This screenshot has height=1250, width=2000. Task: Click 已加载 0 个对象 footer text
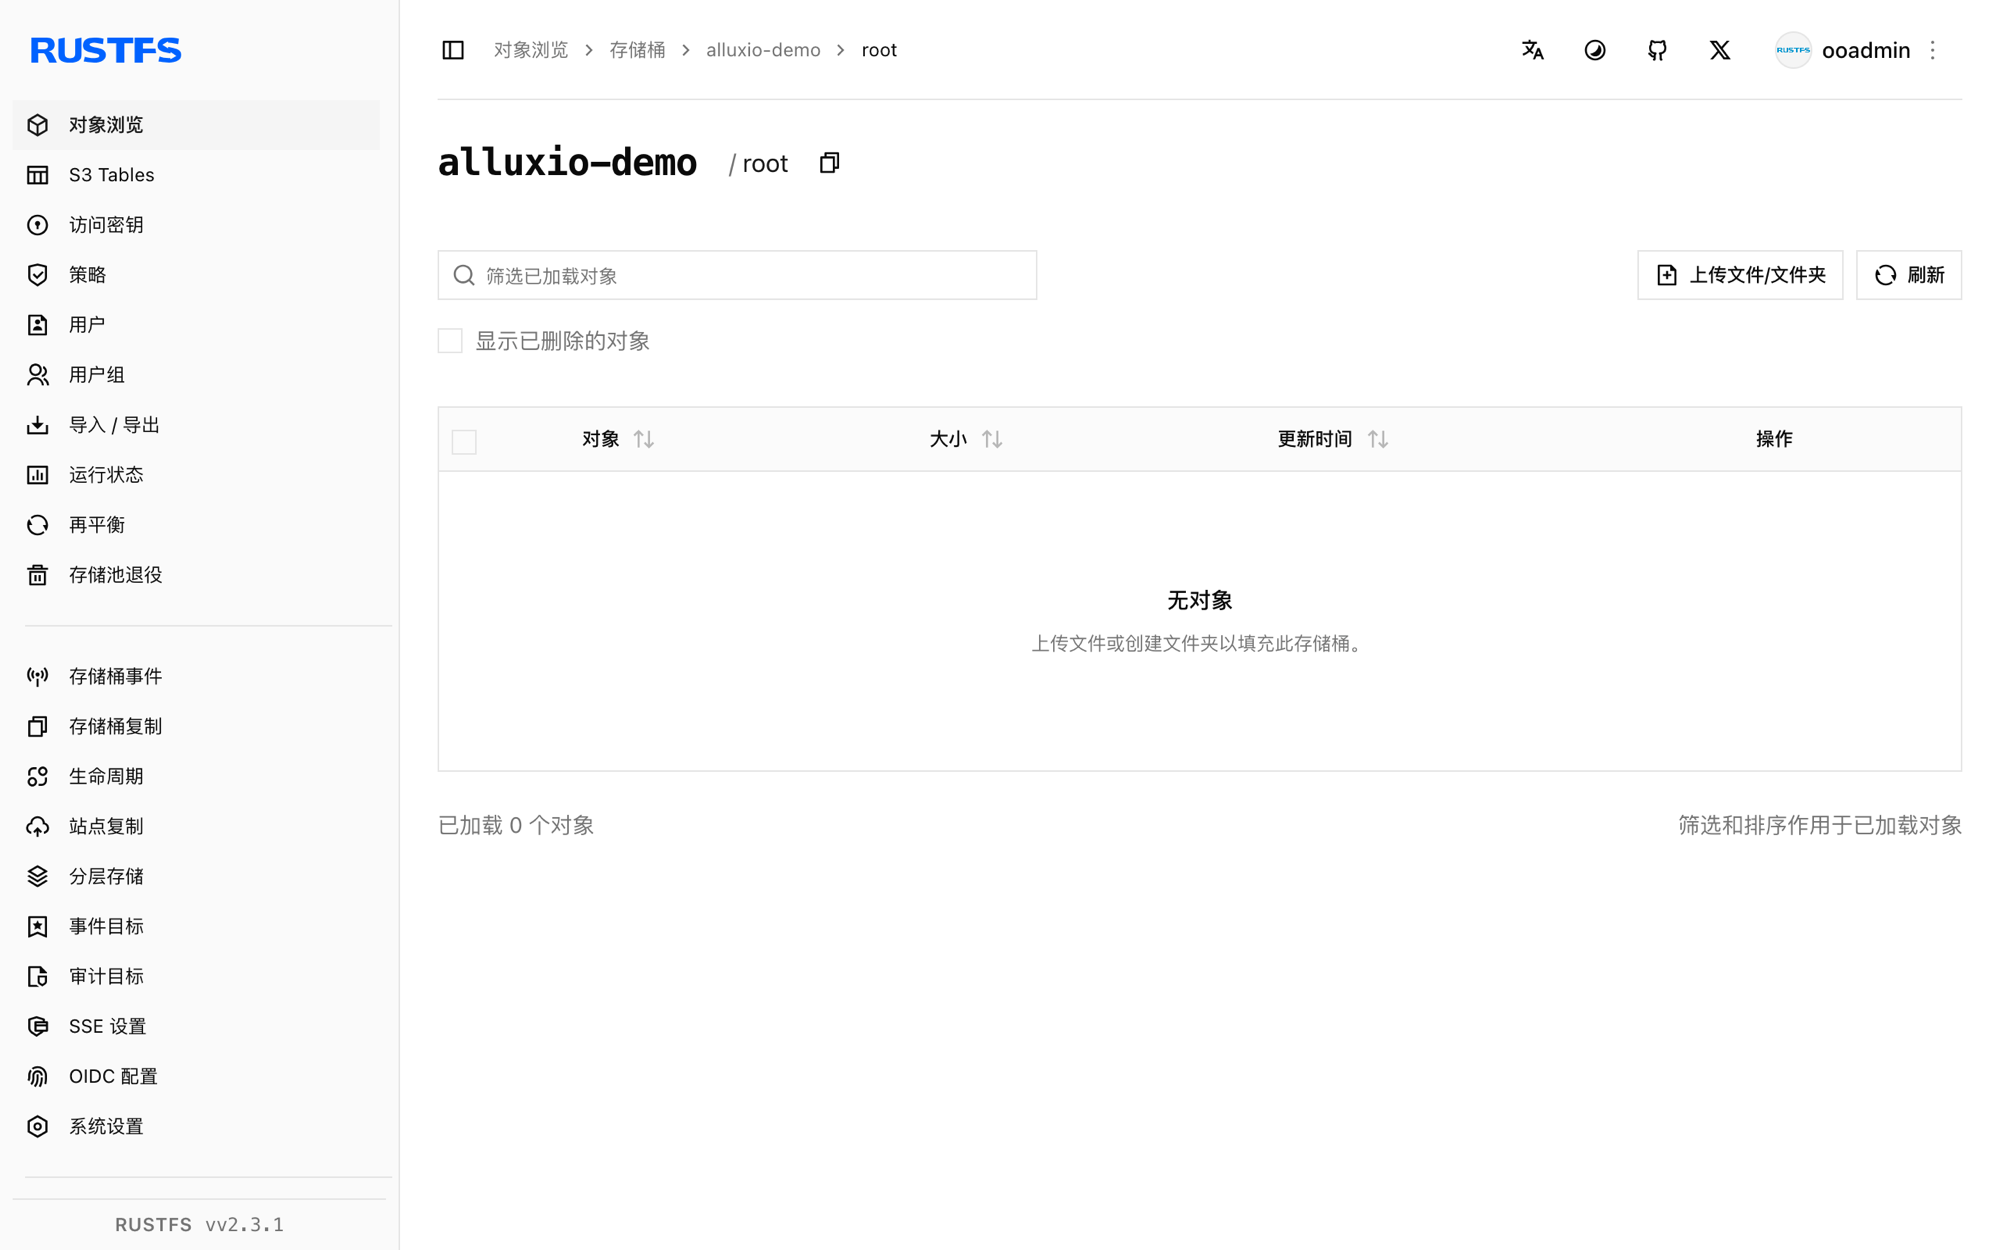[516, 825]
